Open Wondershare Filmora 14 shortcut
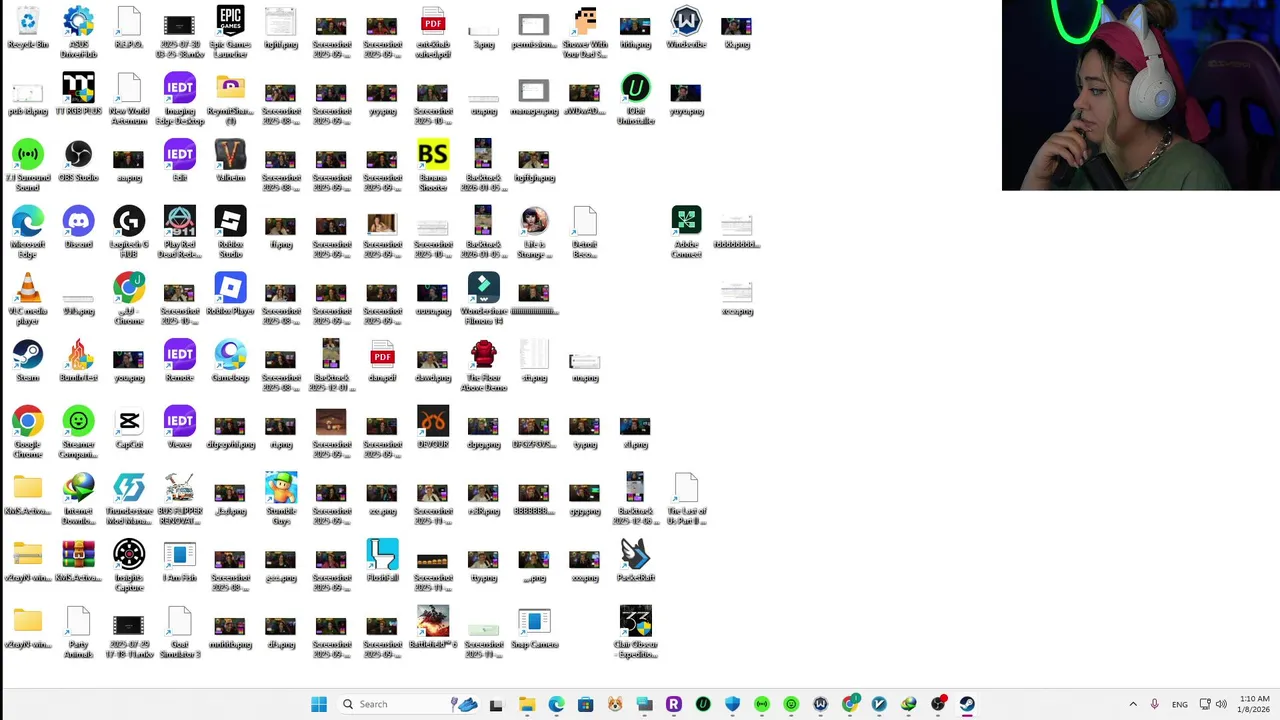1280x720 pixels. 483,299
